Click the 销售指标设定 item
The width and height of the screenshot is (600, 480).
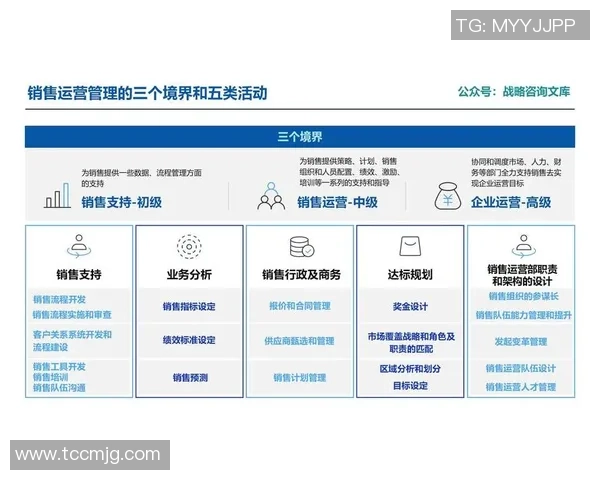tap(189, 306)
